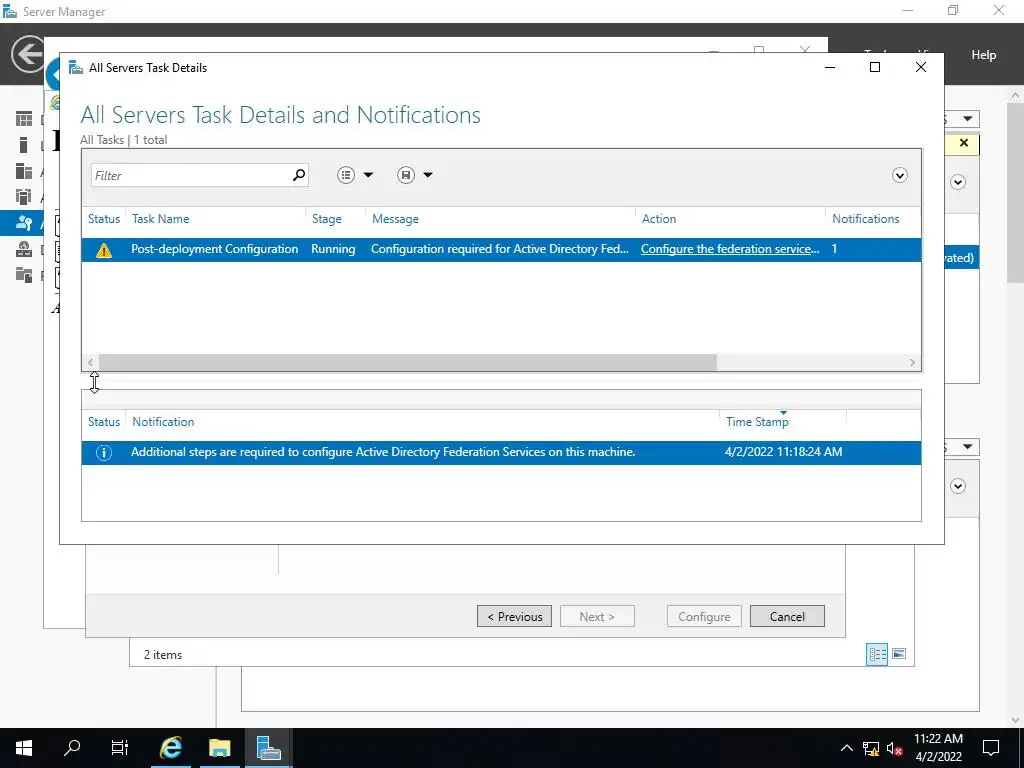Open the muted volume tray icon
This screenshot has width=1024, height=768.
[x=894, y=748]
